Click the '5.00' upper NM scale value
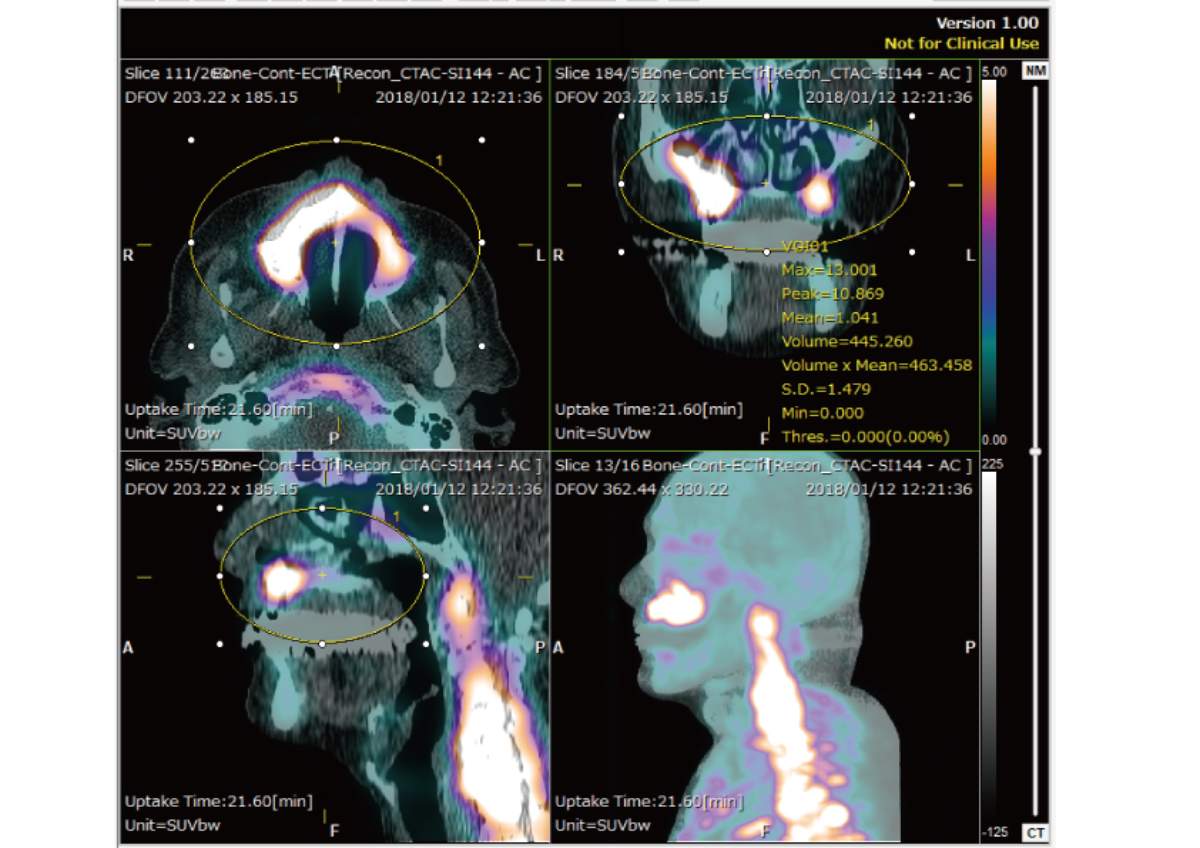 coord(994,73)
